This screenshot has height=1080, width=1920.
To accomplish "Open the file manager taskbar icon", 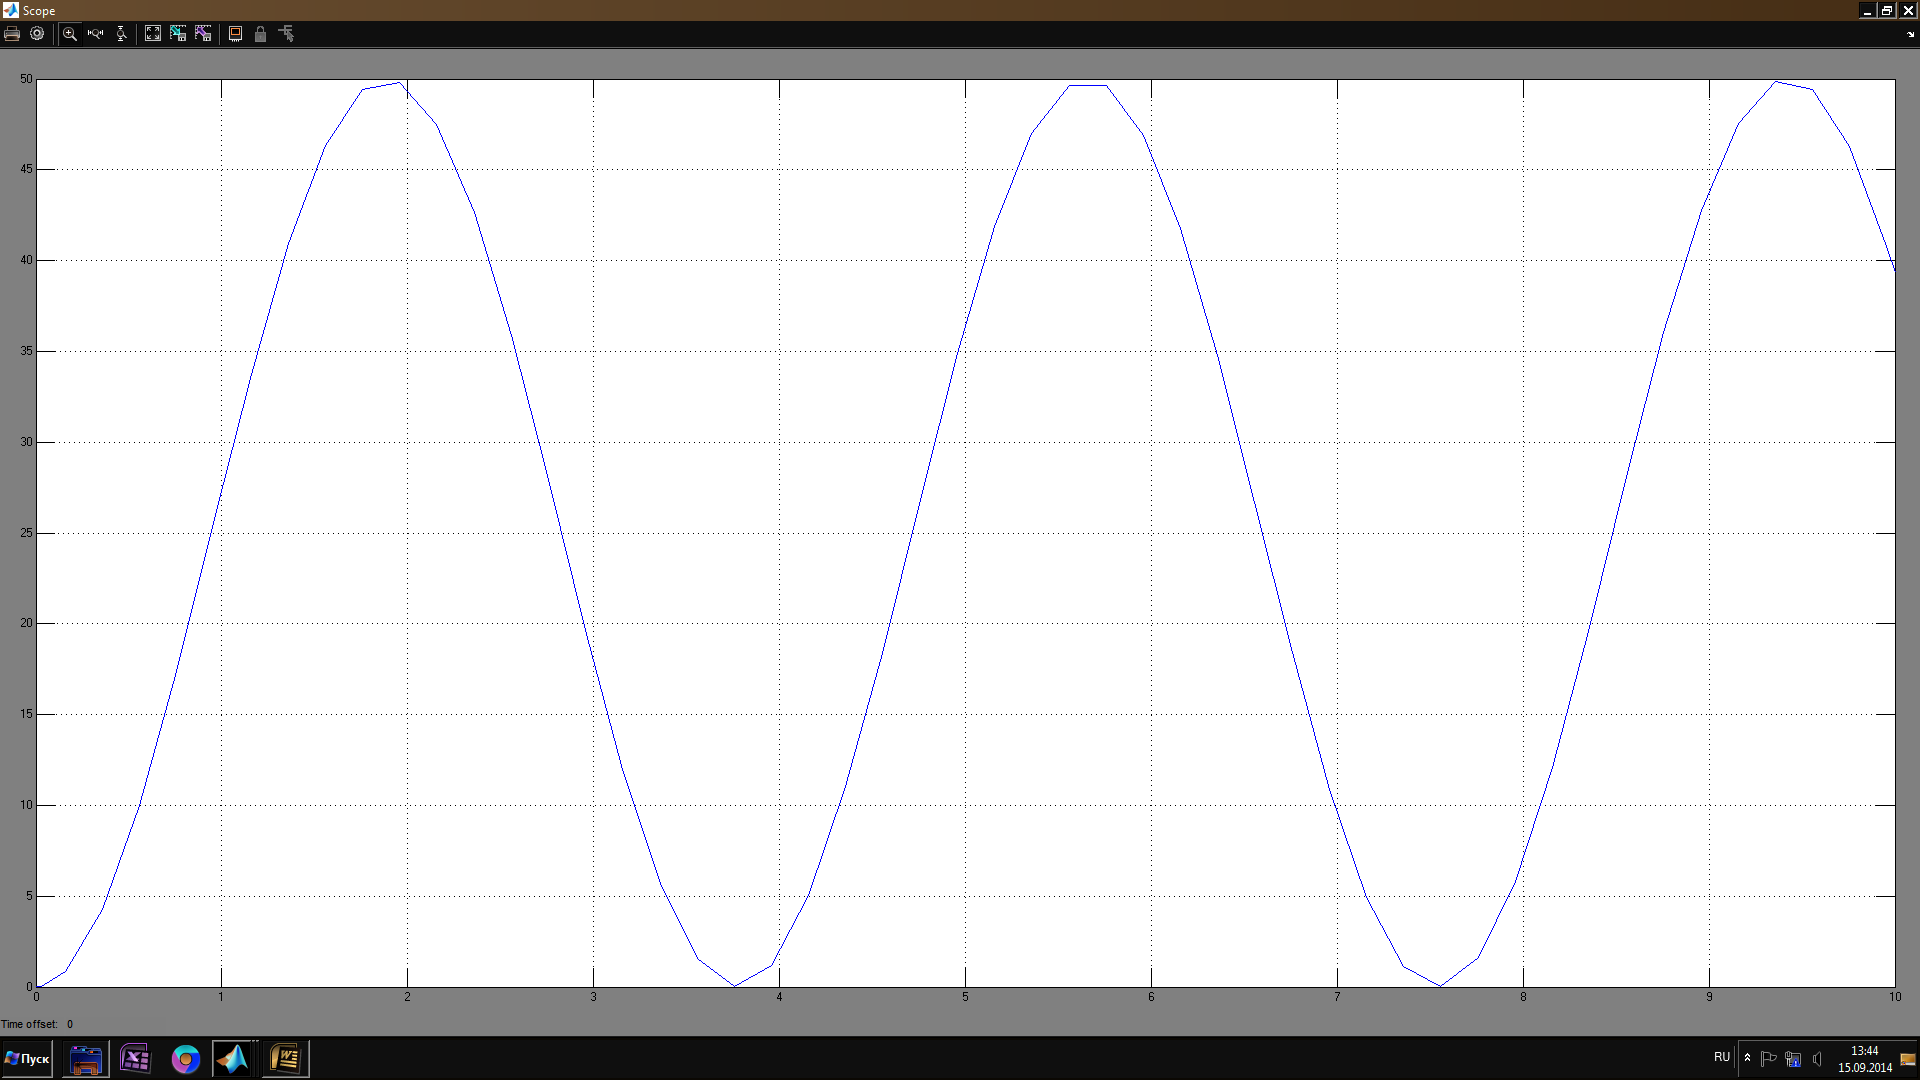I will coord(86,1059).
